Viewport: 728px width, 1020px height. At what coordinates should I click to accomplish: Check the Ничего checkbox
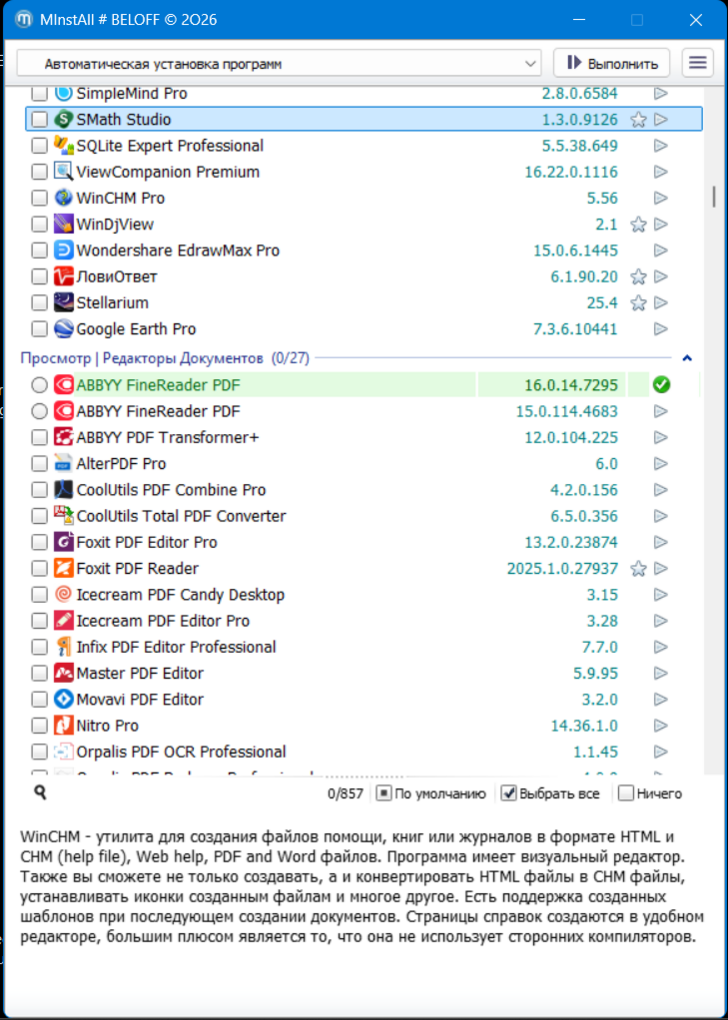tap(626, 794)
